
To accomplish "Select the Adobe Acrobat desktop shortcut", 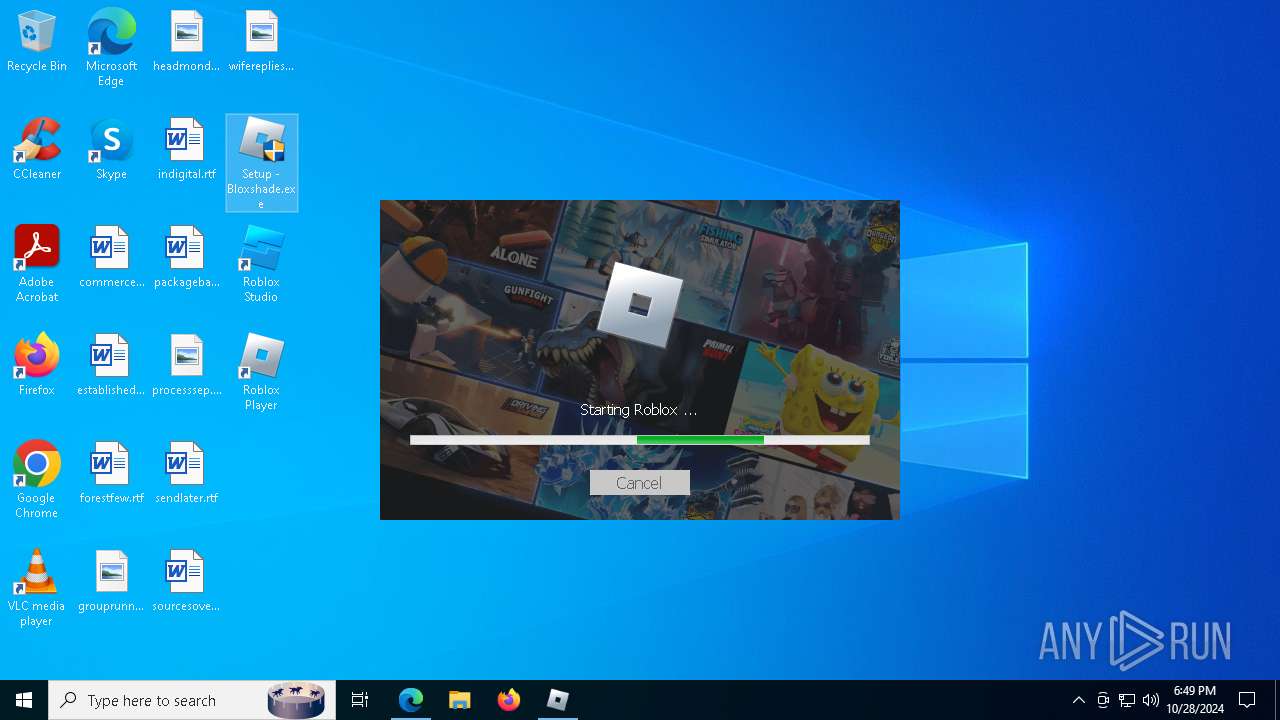I will pyautogui.click(x=37, y=264).
